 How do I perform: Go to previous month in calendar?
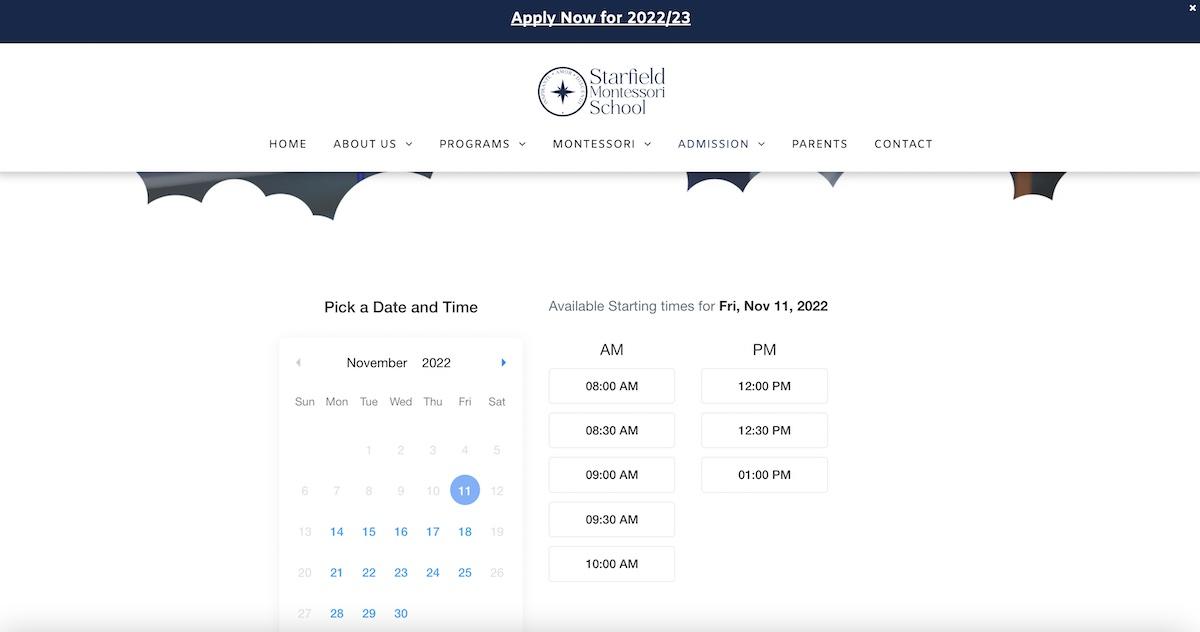click(298, 363)
